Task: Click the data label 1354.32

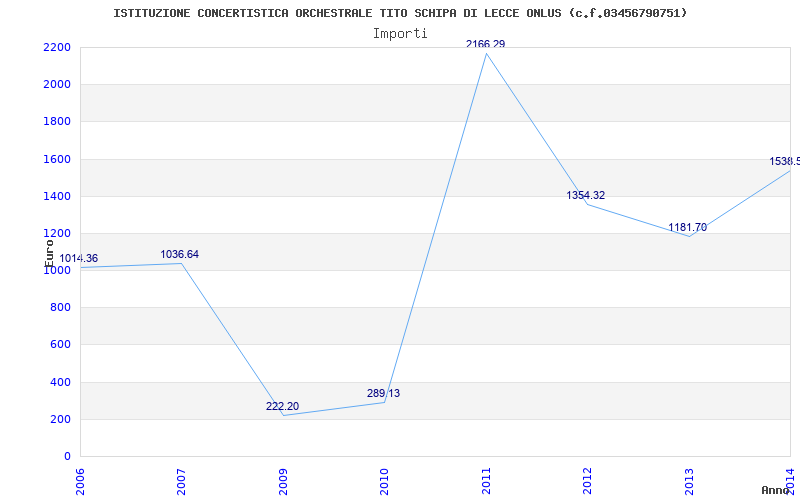Action: point(586,195)
